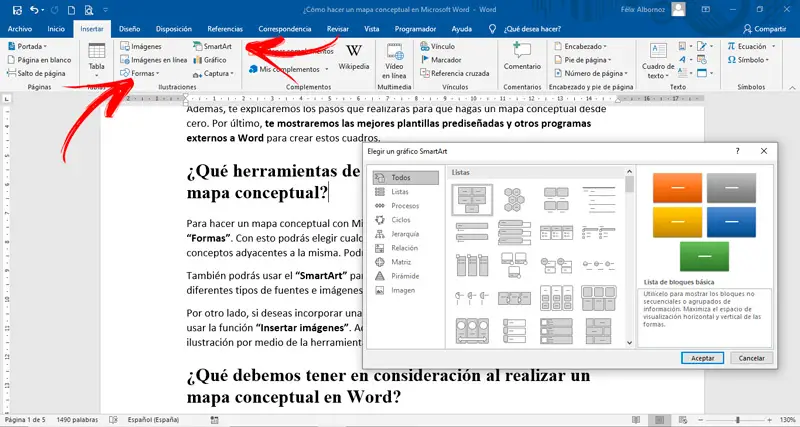Open the Encabezado header dropdown
Screen dimensions: 800x427
pyautogui.click(x=581, y=46)
